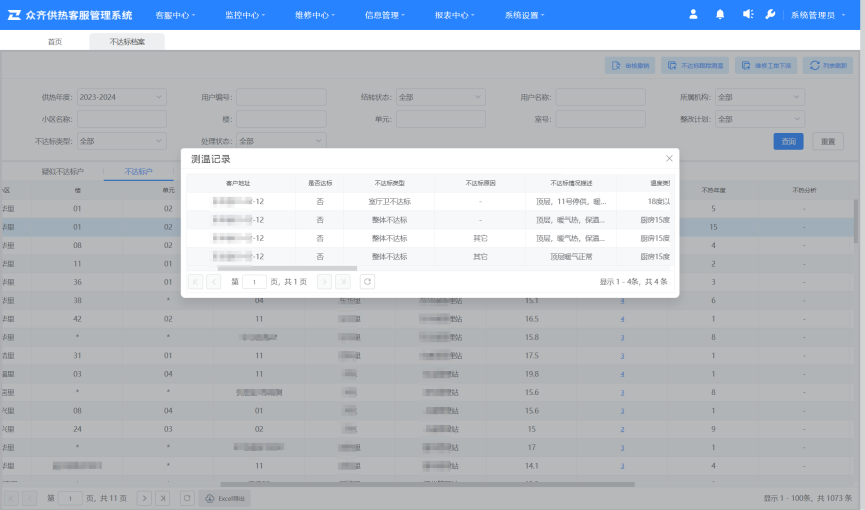Screen dimensions: 865x510
Task: Open the 客服中心 menu
Action: [175, 15]
